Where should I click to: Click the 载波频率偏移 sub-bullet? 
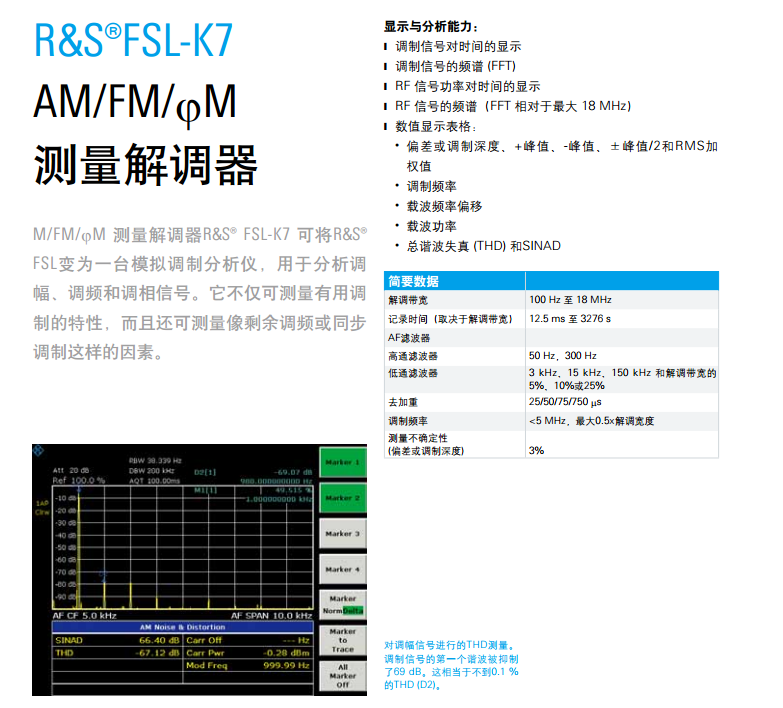(444, 206)
